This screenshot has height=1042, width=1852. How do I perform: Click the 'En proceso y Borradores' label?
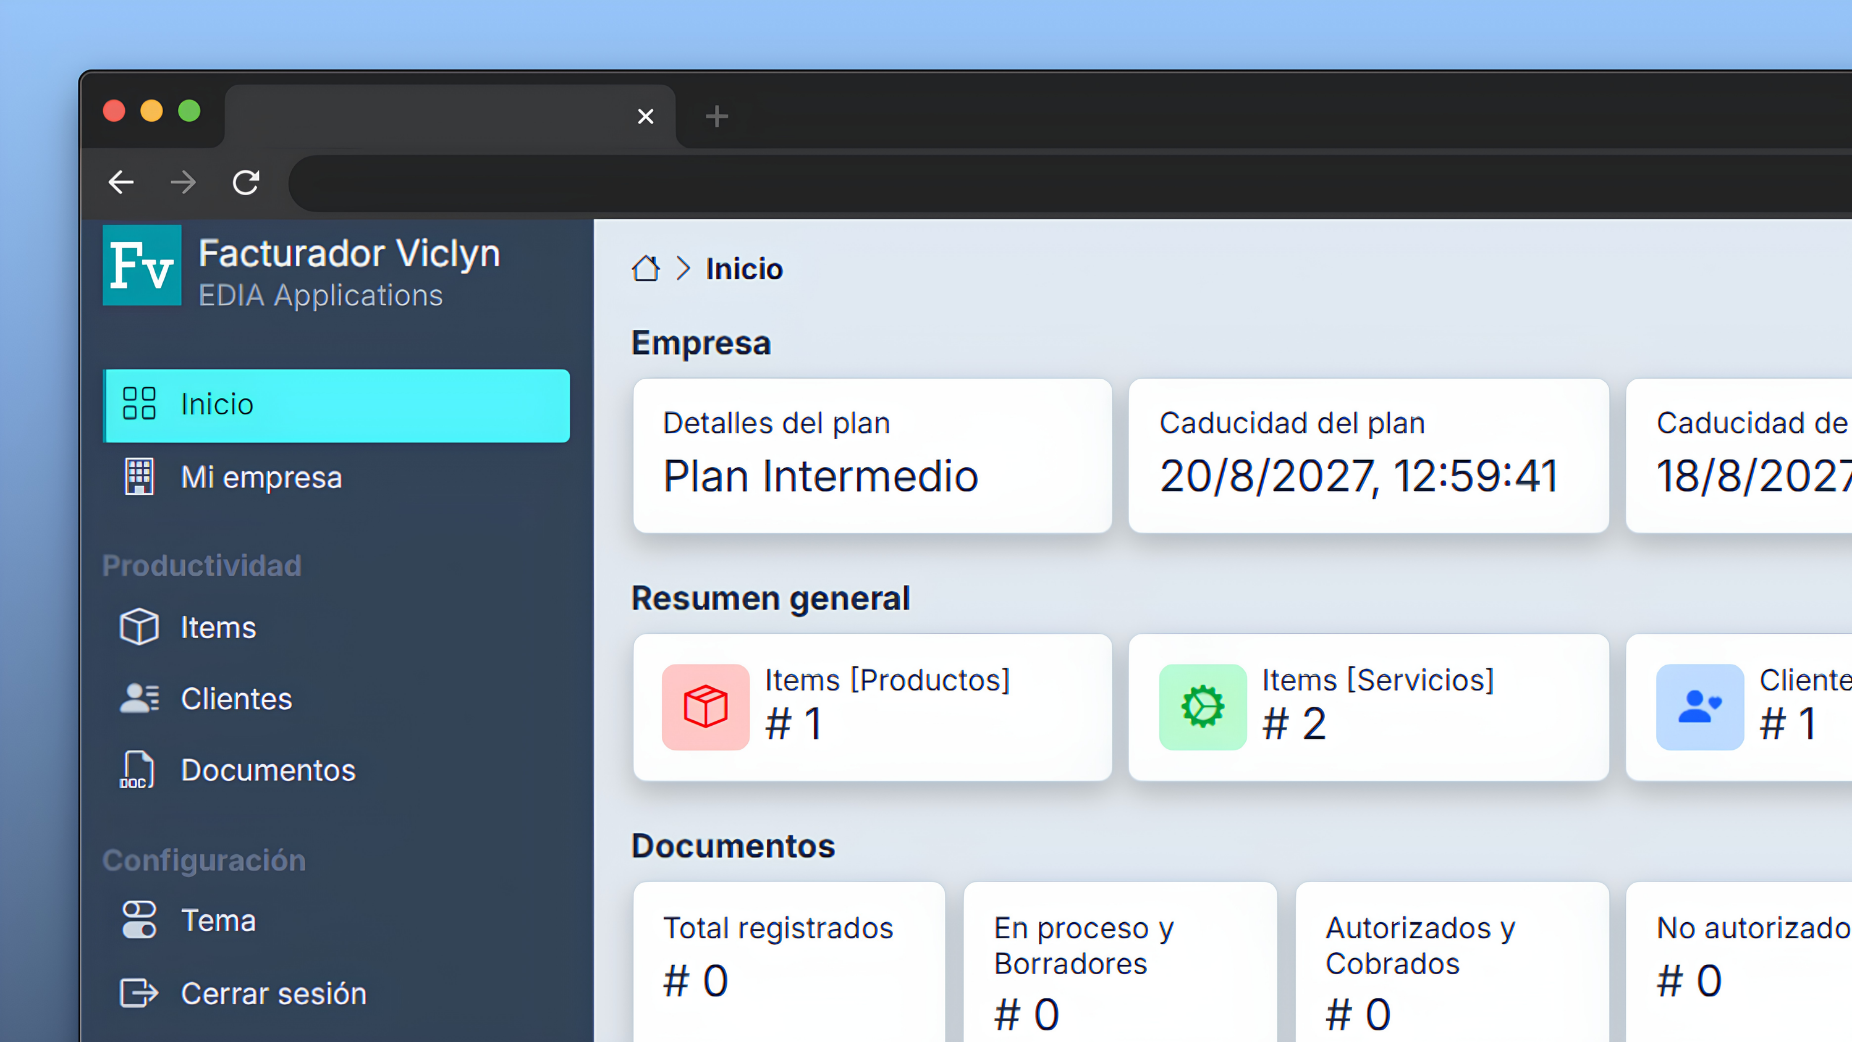[1084, 946]
